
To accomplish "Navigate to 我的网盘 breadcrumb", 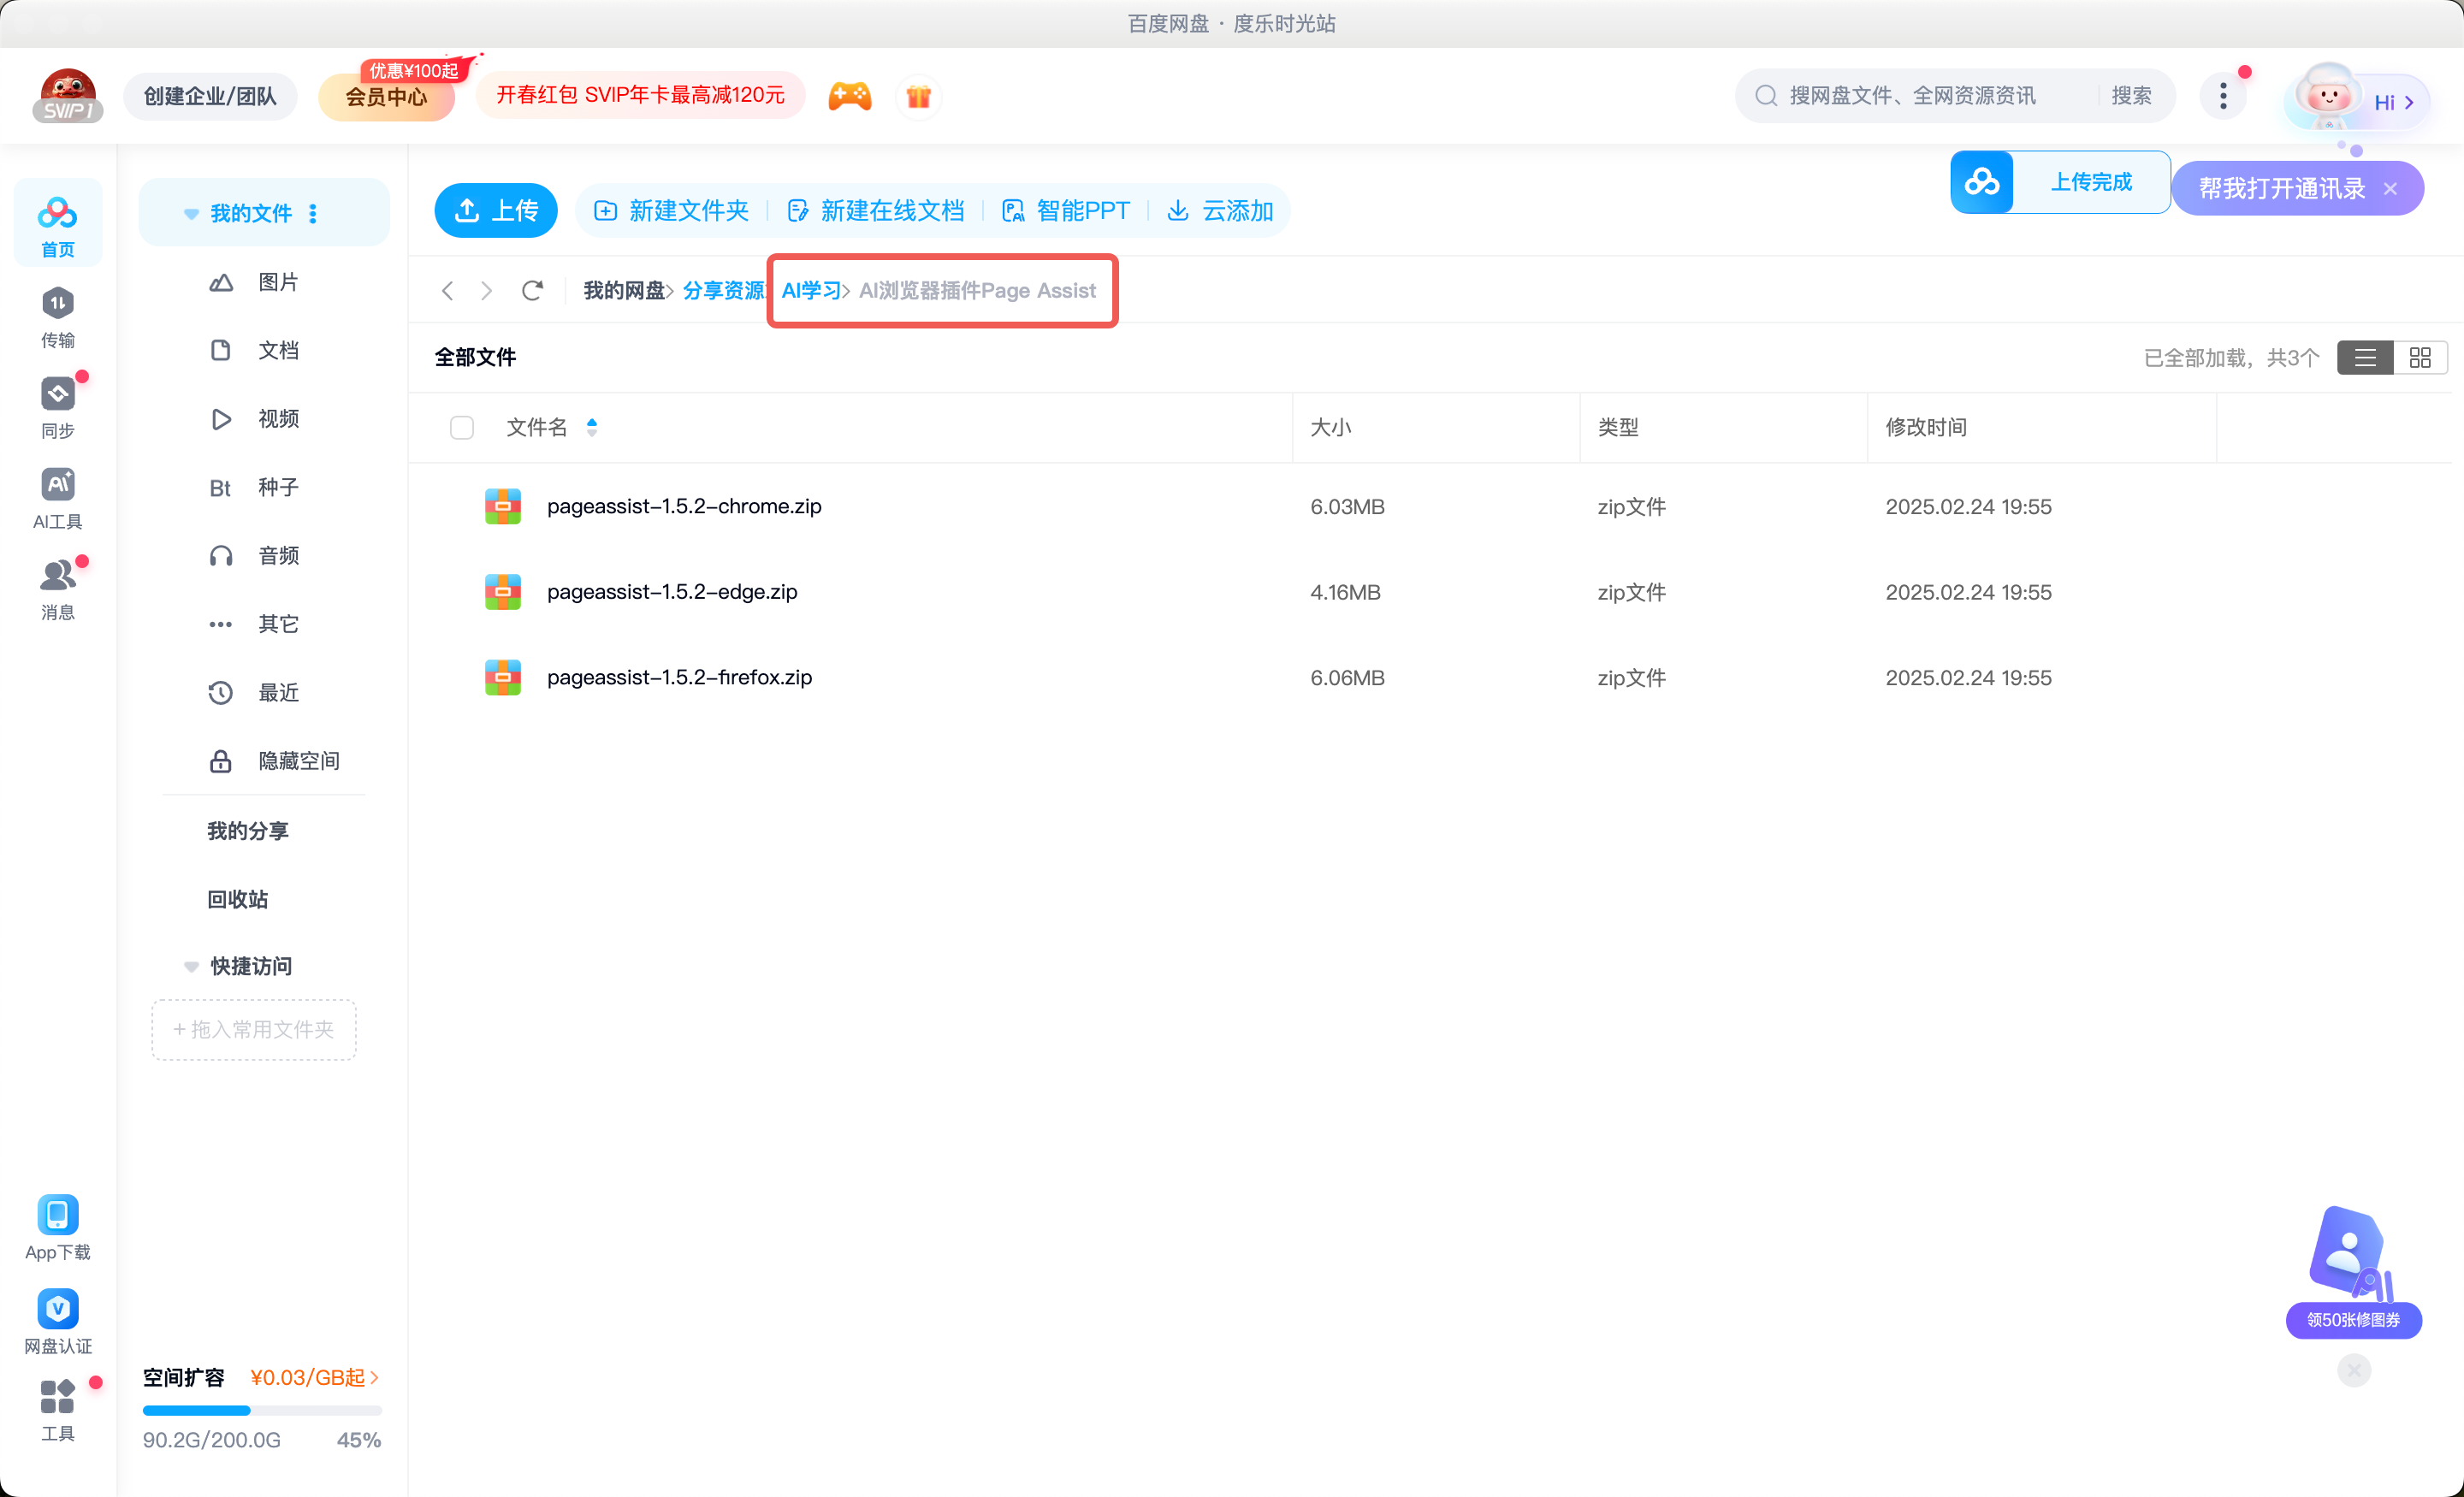I will coord(624,290).
